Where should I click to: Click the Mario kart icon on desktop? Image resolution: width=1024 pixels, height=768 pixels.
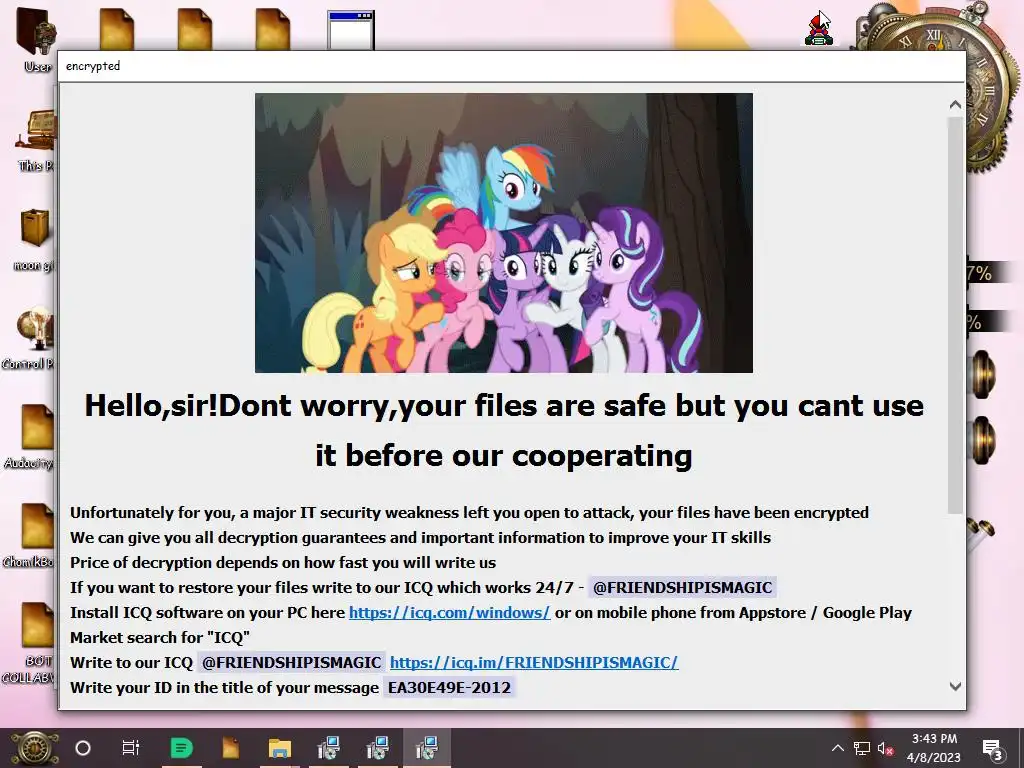[818, 29]
